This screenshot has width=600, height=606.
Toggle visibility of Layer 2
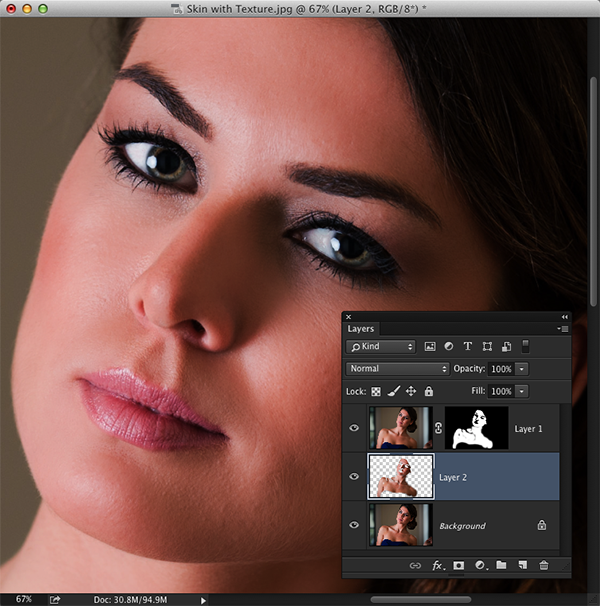pyautogui.click(x=354, y=477)
